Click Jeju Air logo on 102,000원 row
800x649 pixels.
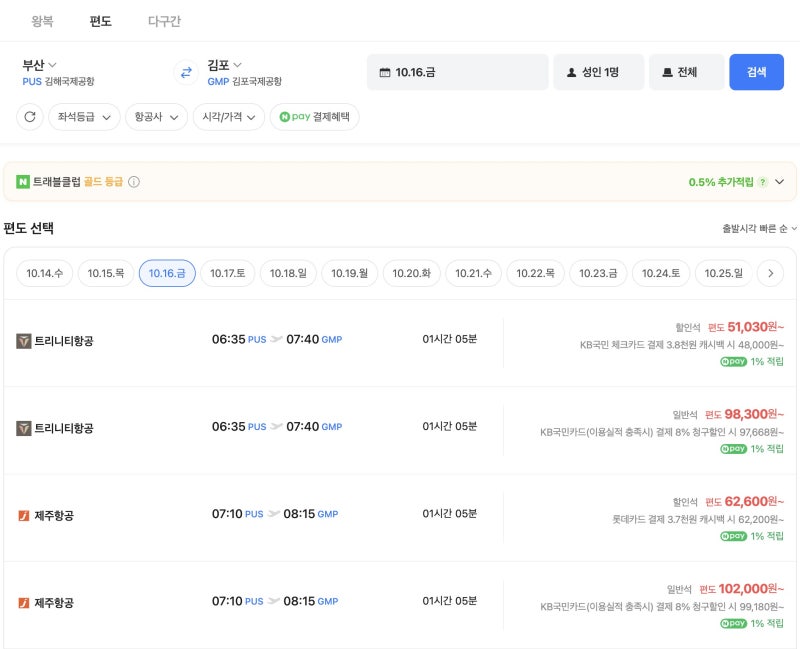tap(23, 603)
